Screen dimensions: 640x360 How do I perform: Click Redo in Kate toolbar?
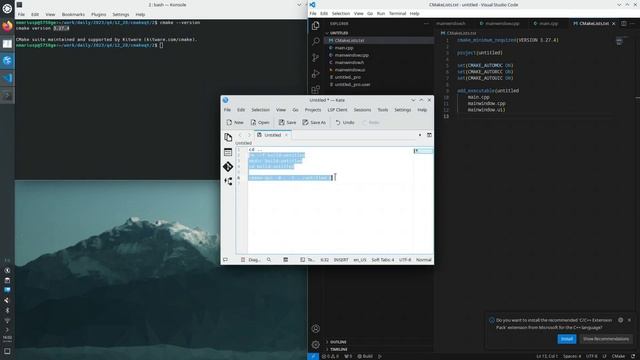(371, 122)
